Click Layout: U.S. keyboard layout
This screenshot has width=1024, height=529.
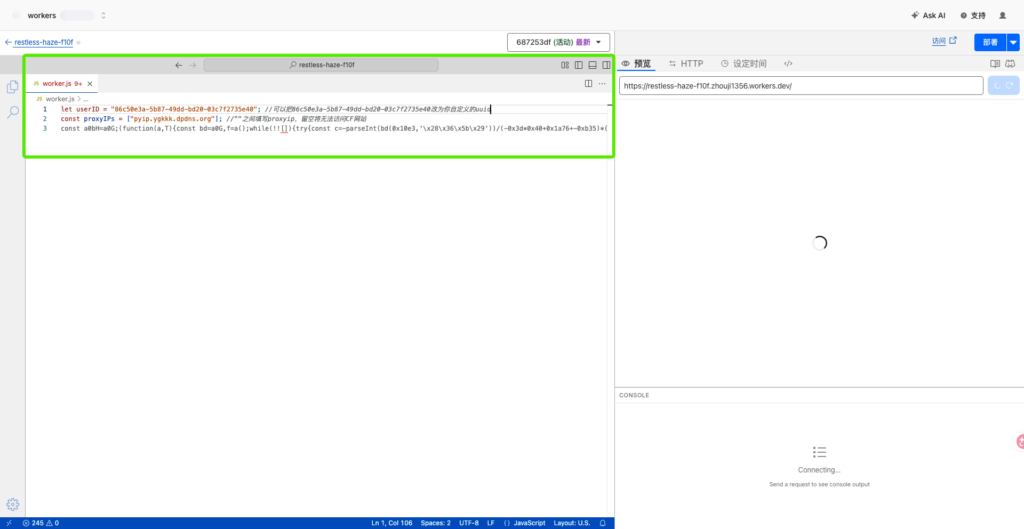tap(571, 523)
